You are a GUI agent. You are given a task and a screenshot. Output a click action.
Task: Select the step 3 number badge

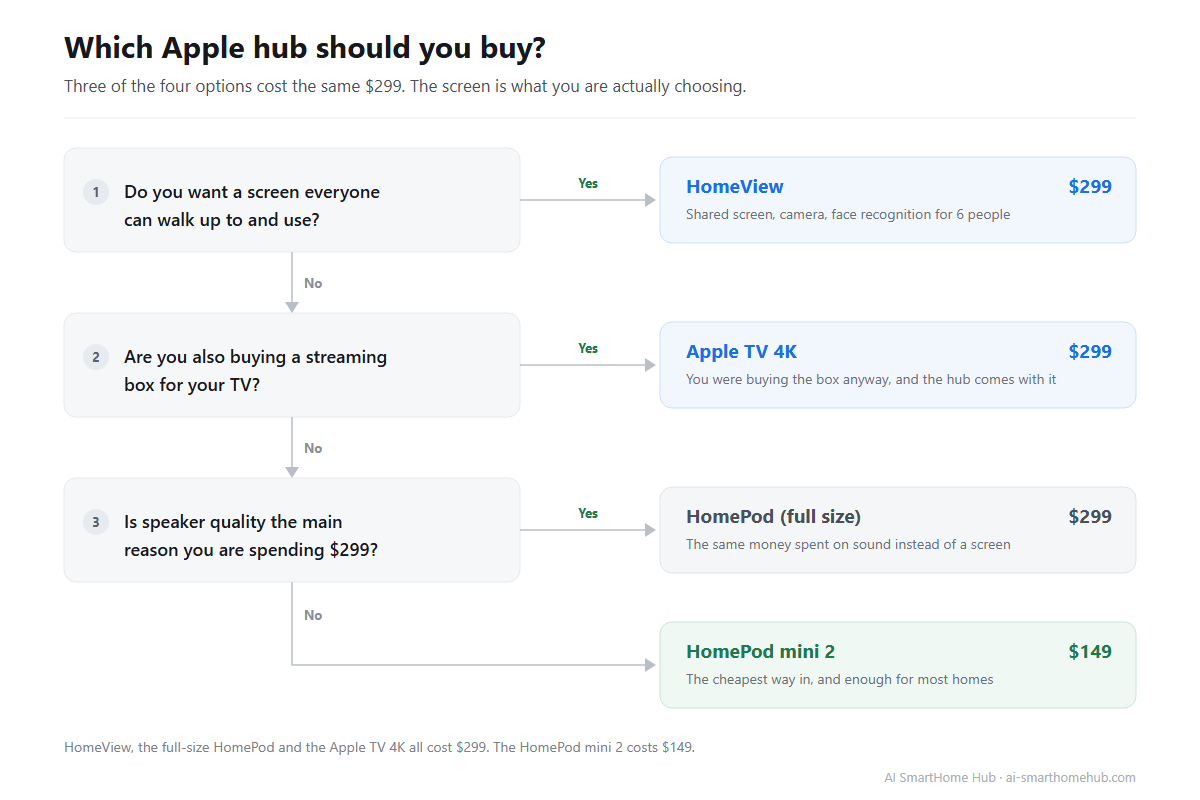point(96,522)
